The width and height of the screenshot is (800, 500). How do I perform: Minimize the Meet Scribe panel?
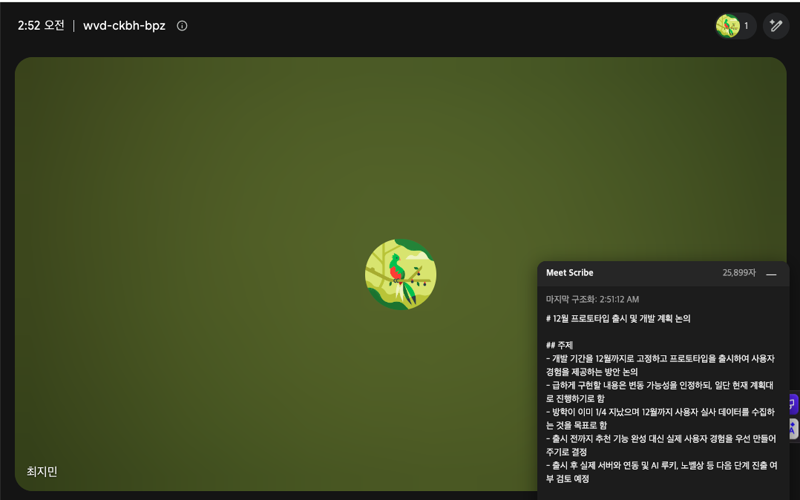(771, 274)
